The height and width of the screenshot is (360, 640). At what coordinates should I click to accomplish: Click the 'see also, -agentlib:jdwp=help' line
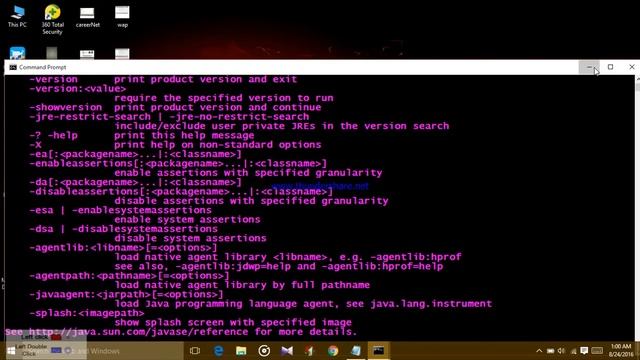coord(279,267)
